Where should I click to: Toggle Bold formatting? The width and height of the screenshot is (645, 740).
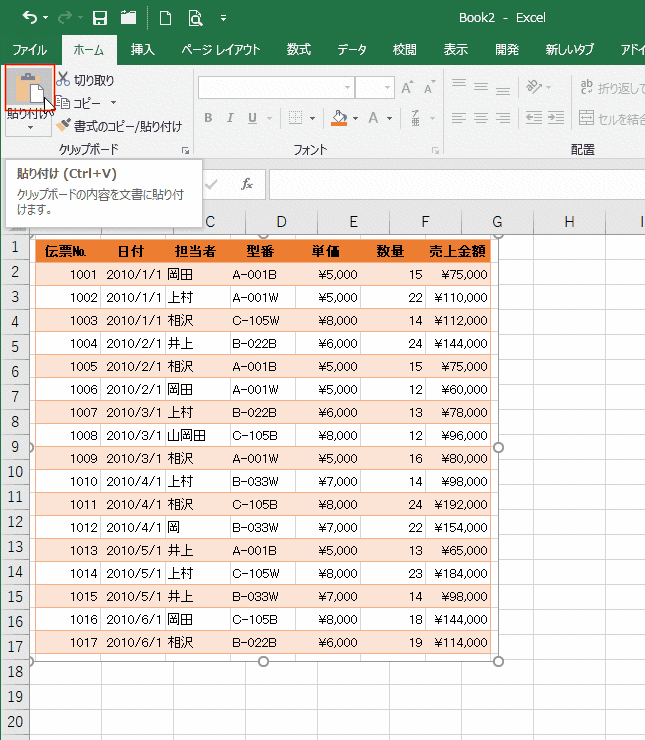208,118
